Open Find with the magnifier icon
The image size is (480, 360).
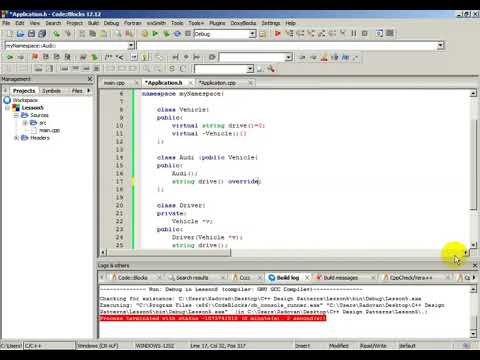pyautogui.click(x=118, y=34)
